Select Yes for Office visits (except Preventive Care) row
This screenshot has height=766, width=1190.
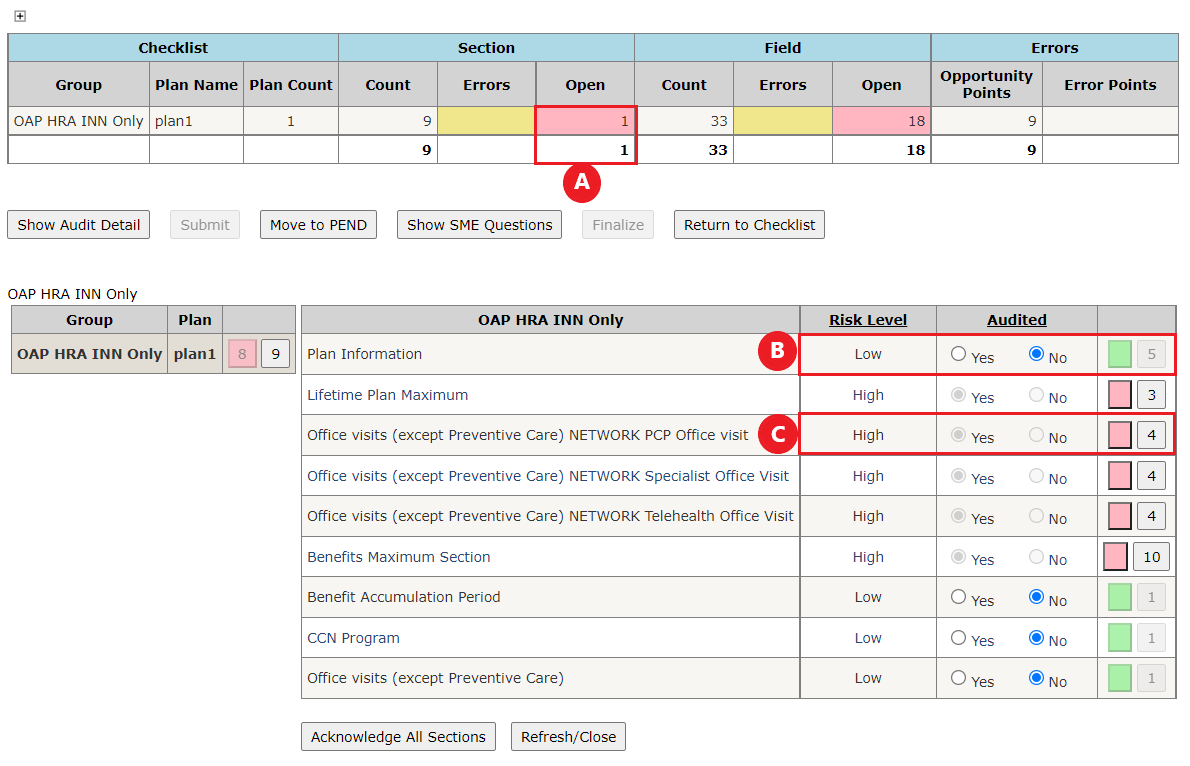pos(959,678)
